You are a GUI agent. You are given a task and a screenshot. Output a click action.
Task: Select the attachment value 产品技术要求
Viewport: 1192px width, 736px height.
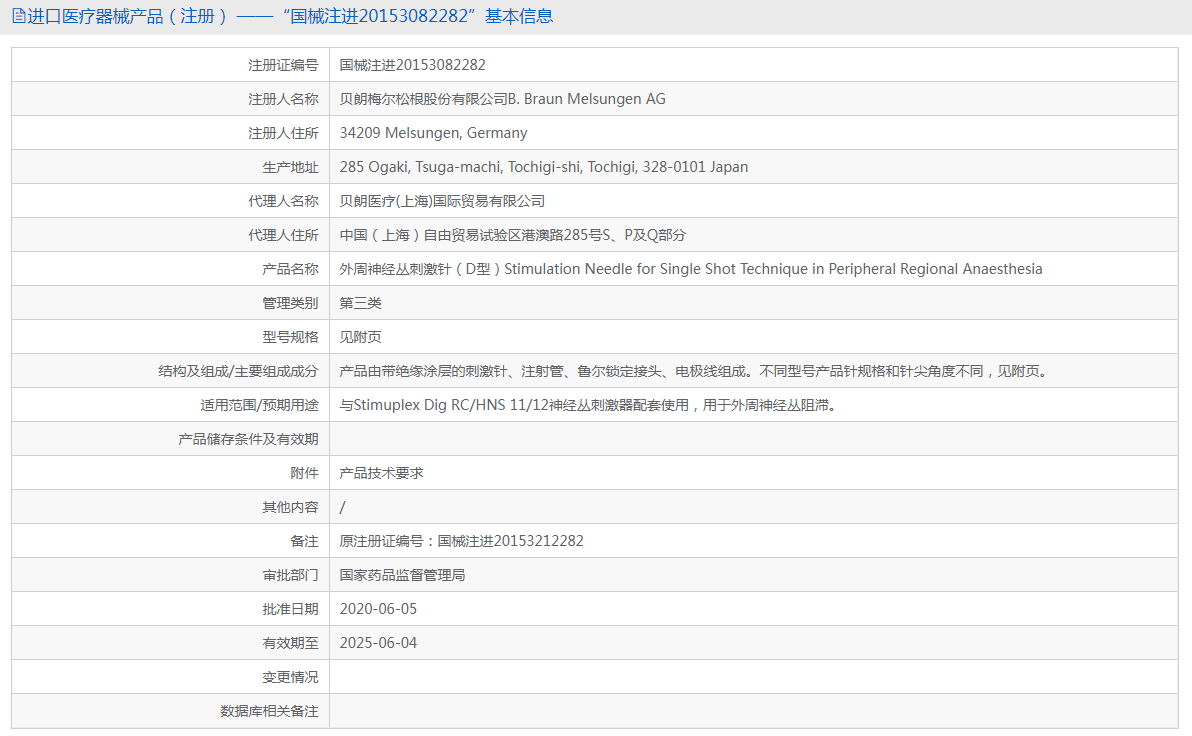click(x=381, y=473)
